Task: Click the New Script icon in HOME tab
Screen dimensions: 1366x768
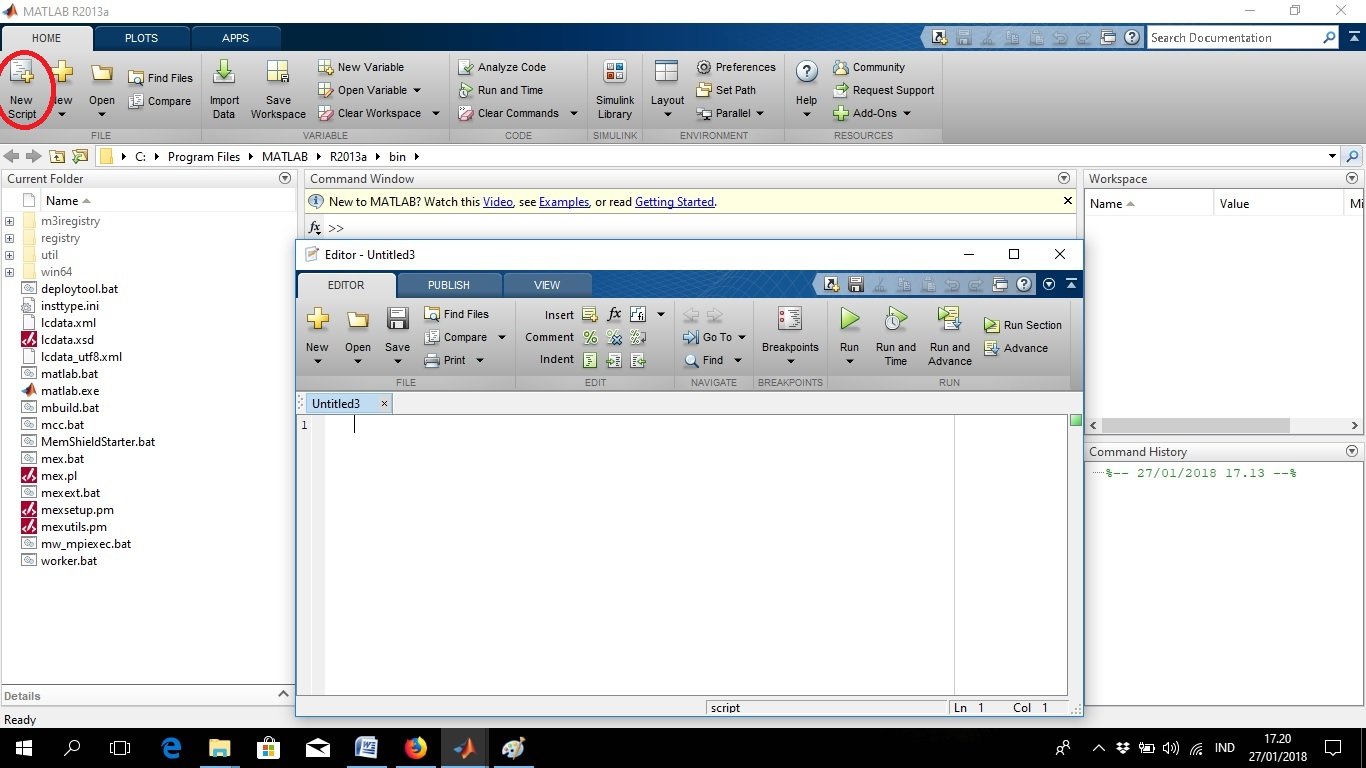Action: (x=21, y=73)
